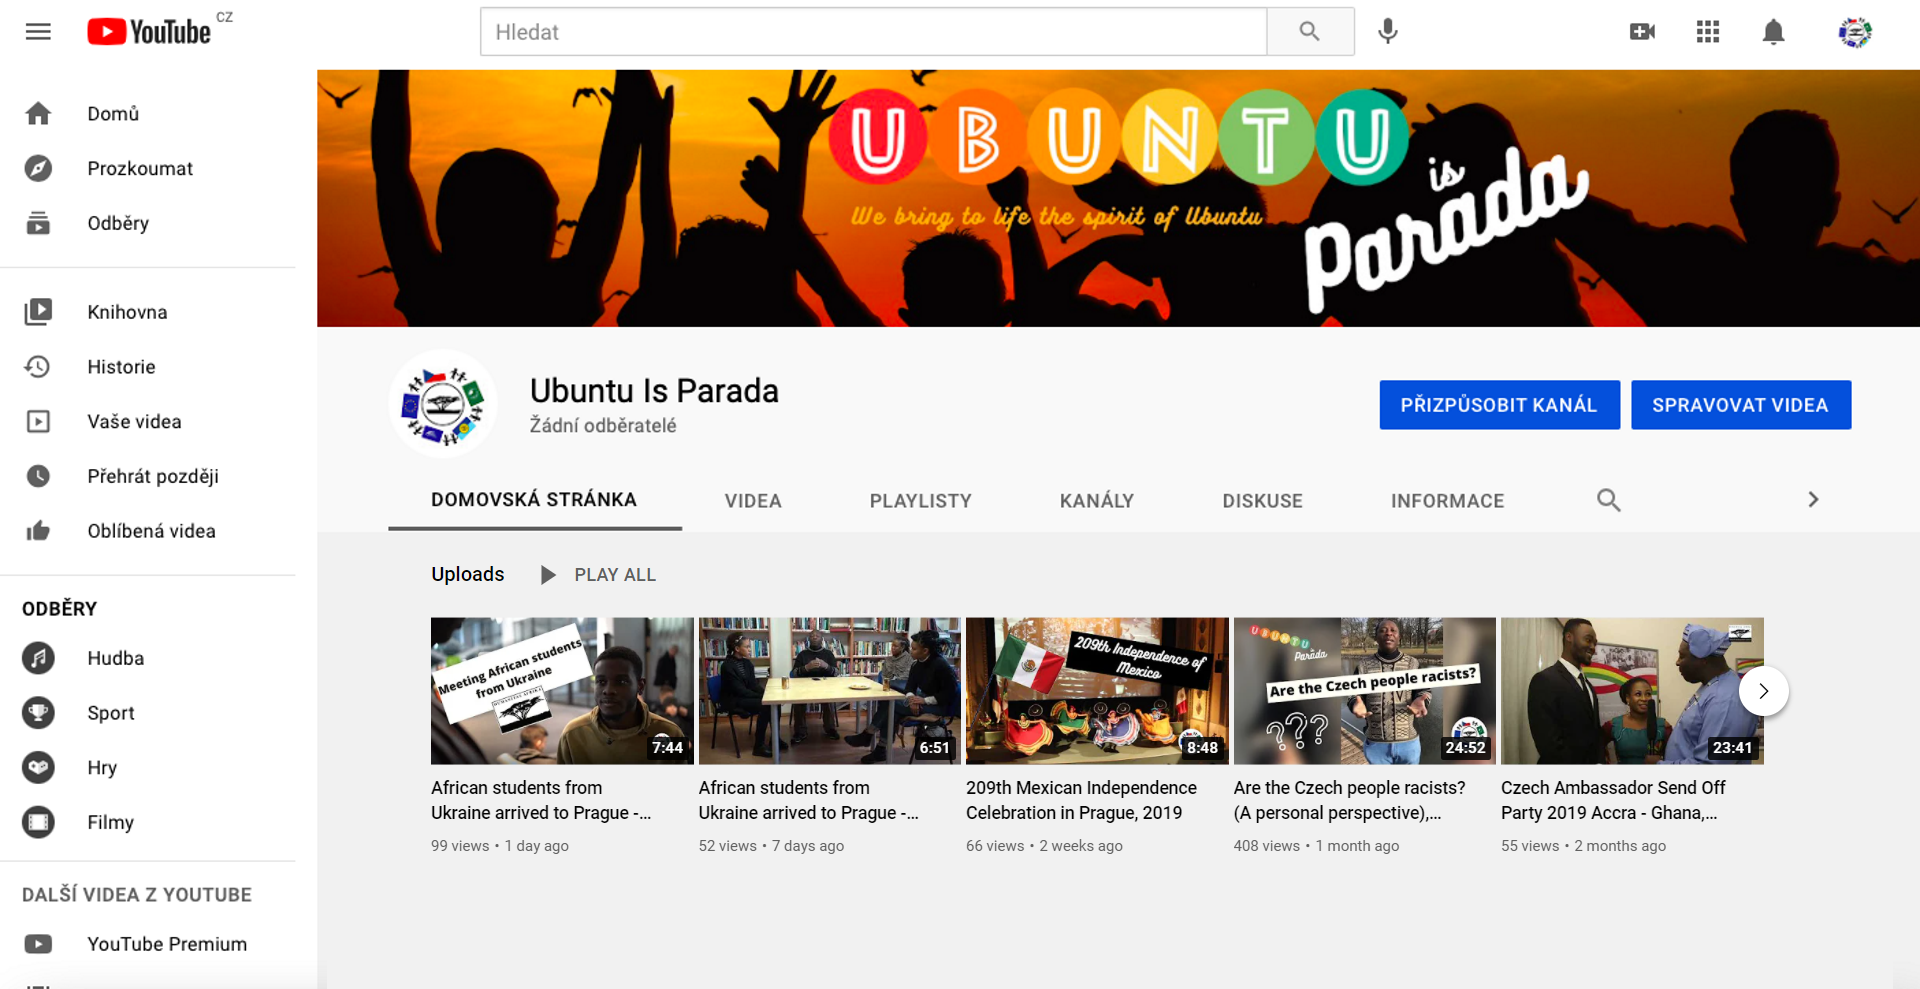Click '99 views' under first video
Viewport: 1920px width, 989px height.
pos(460,846)
